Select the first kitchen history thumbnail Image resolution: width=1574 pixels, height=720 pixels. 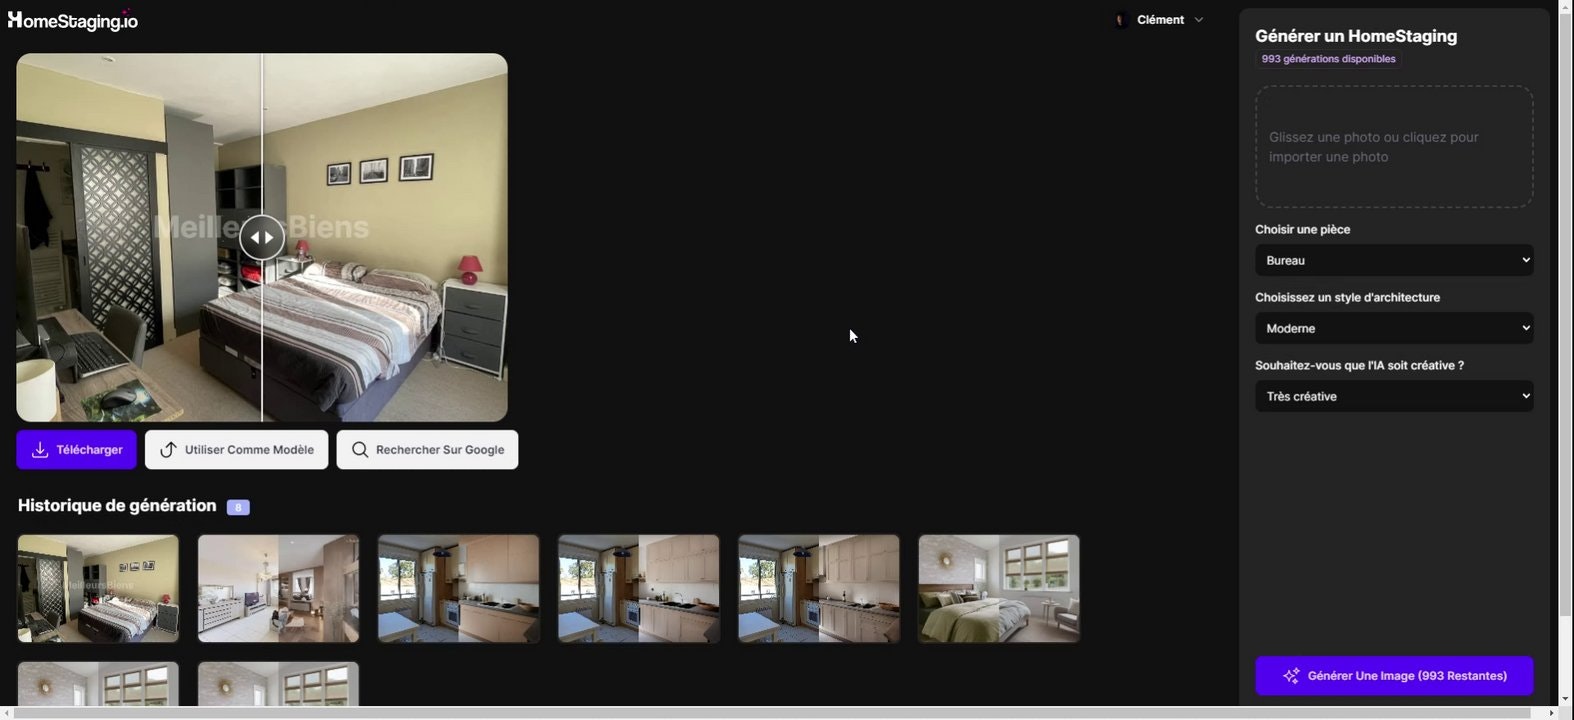[x=458, y=588]
